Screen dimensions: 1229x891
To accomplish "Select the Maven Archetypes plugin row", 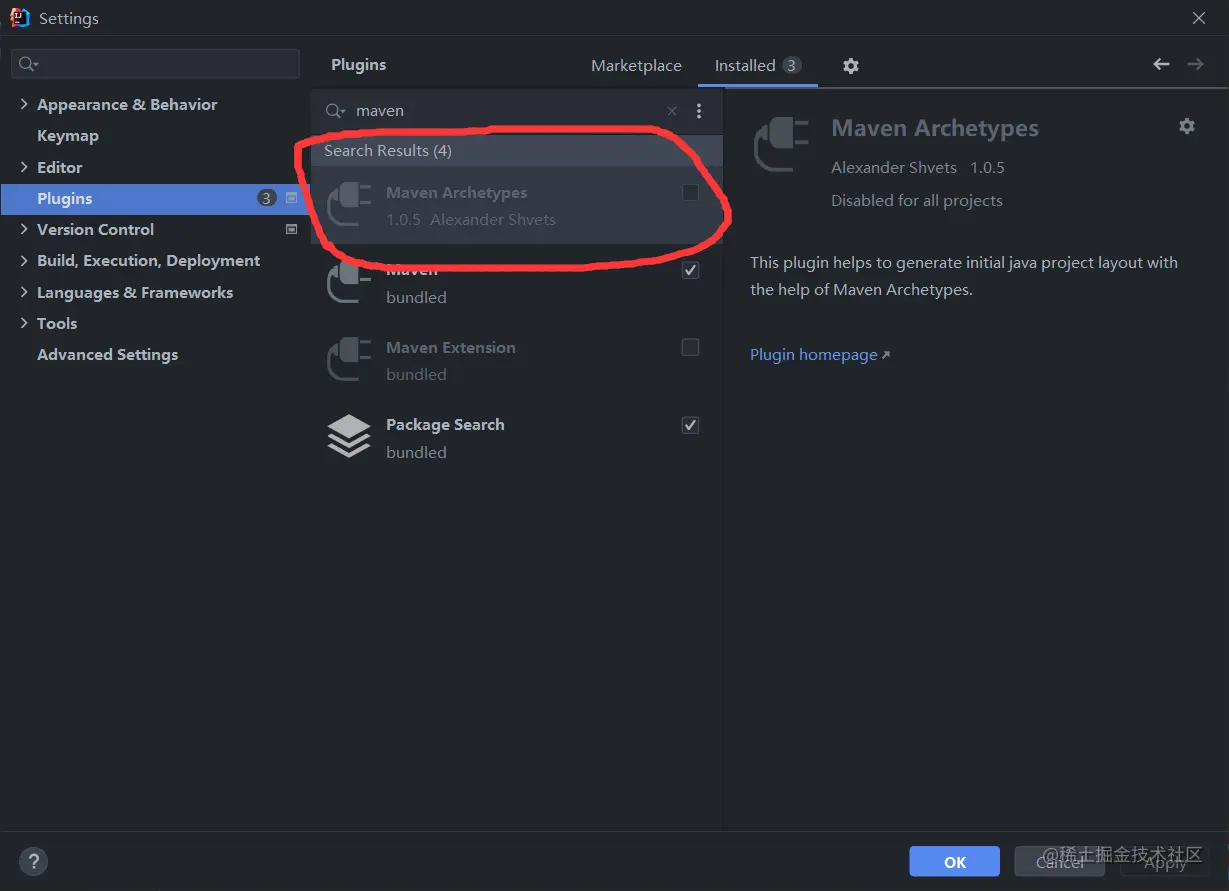I will click(516, 205).
